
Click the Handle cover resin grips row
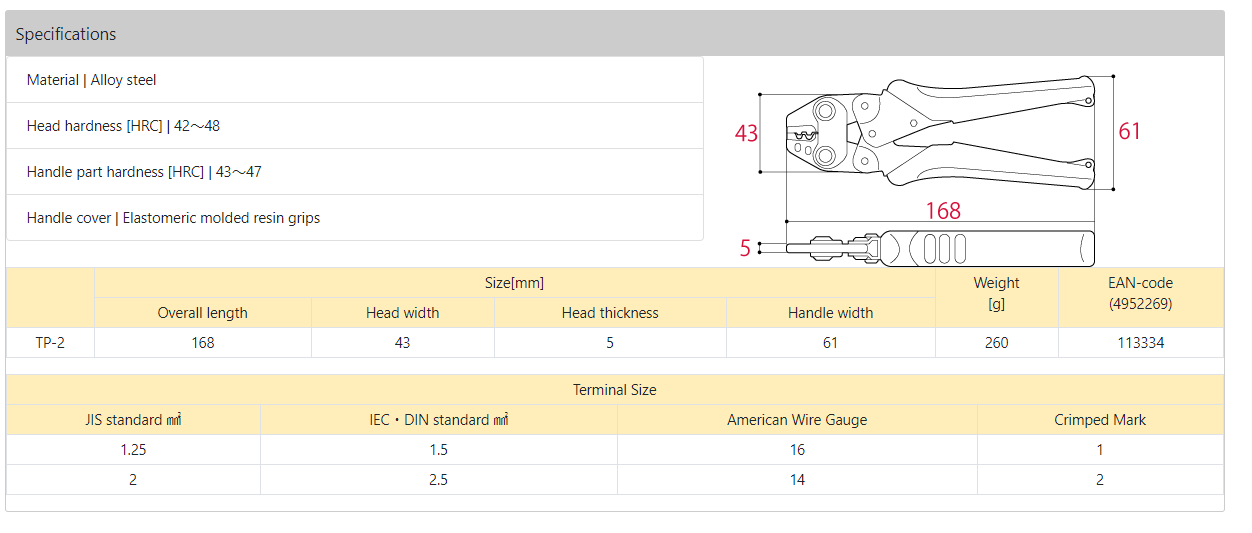point(355,218)
